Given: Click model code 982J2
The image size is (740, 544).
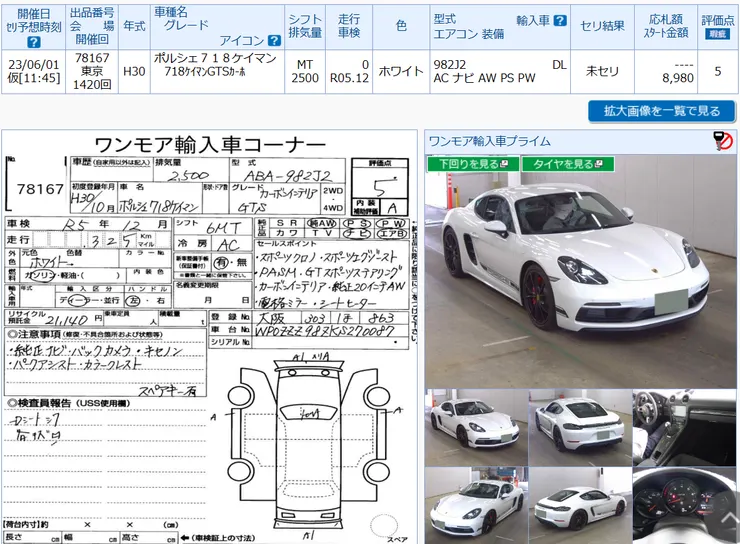Looking at the screenshot, I should click(450, 65).
